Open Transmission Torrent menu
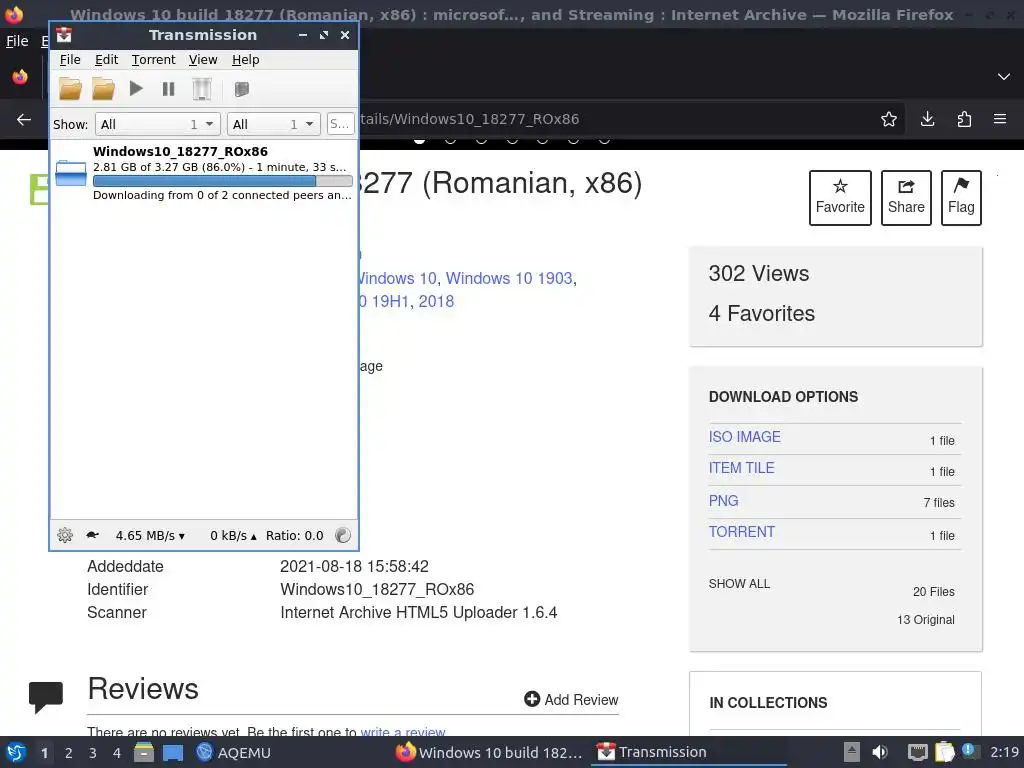 click(153, 59)
